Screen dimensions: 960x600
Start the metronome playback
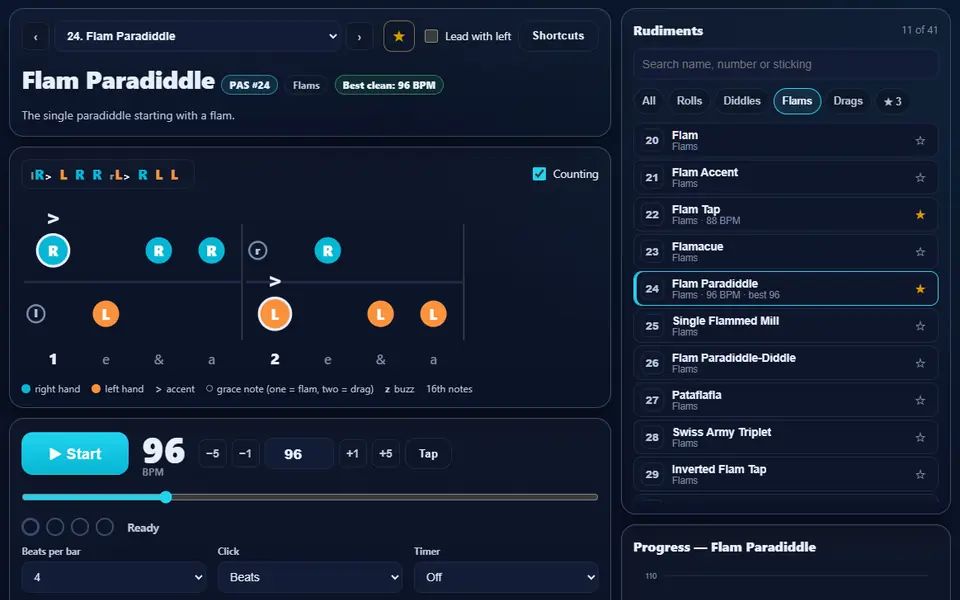click(75, 454)
